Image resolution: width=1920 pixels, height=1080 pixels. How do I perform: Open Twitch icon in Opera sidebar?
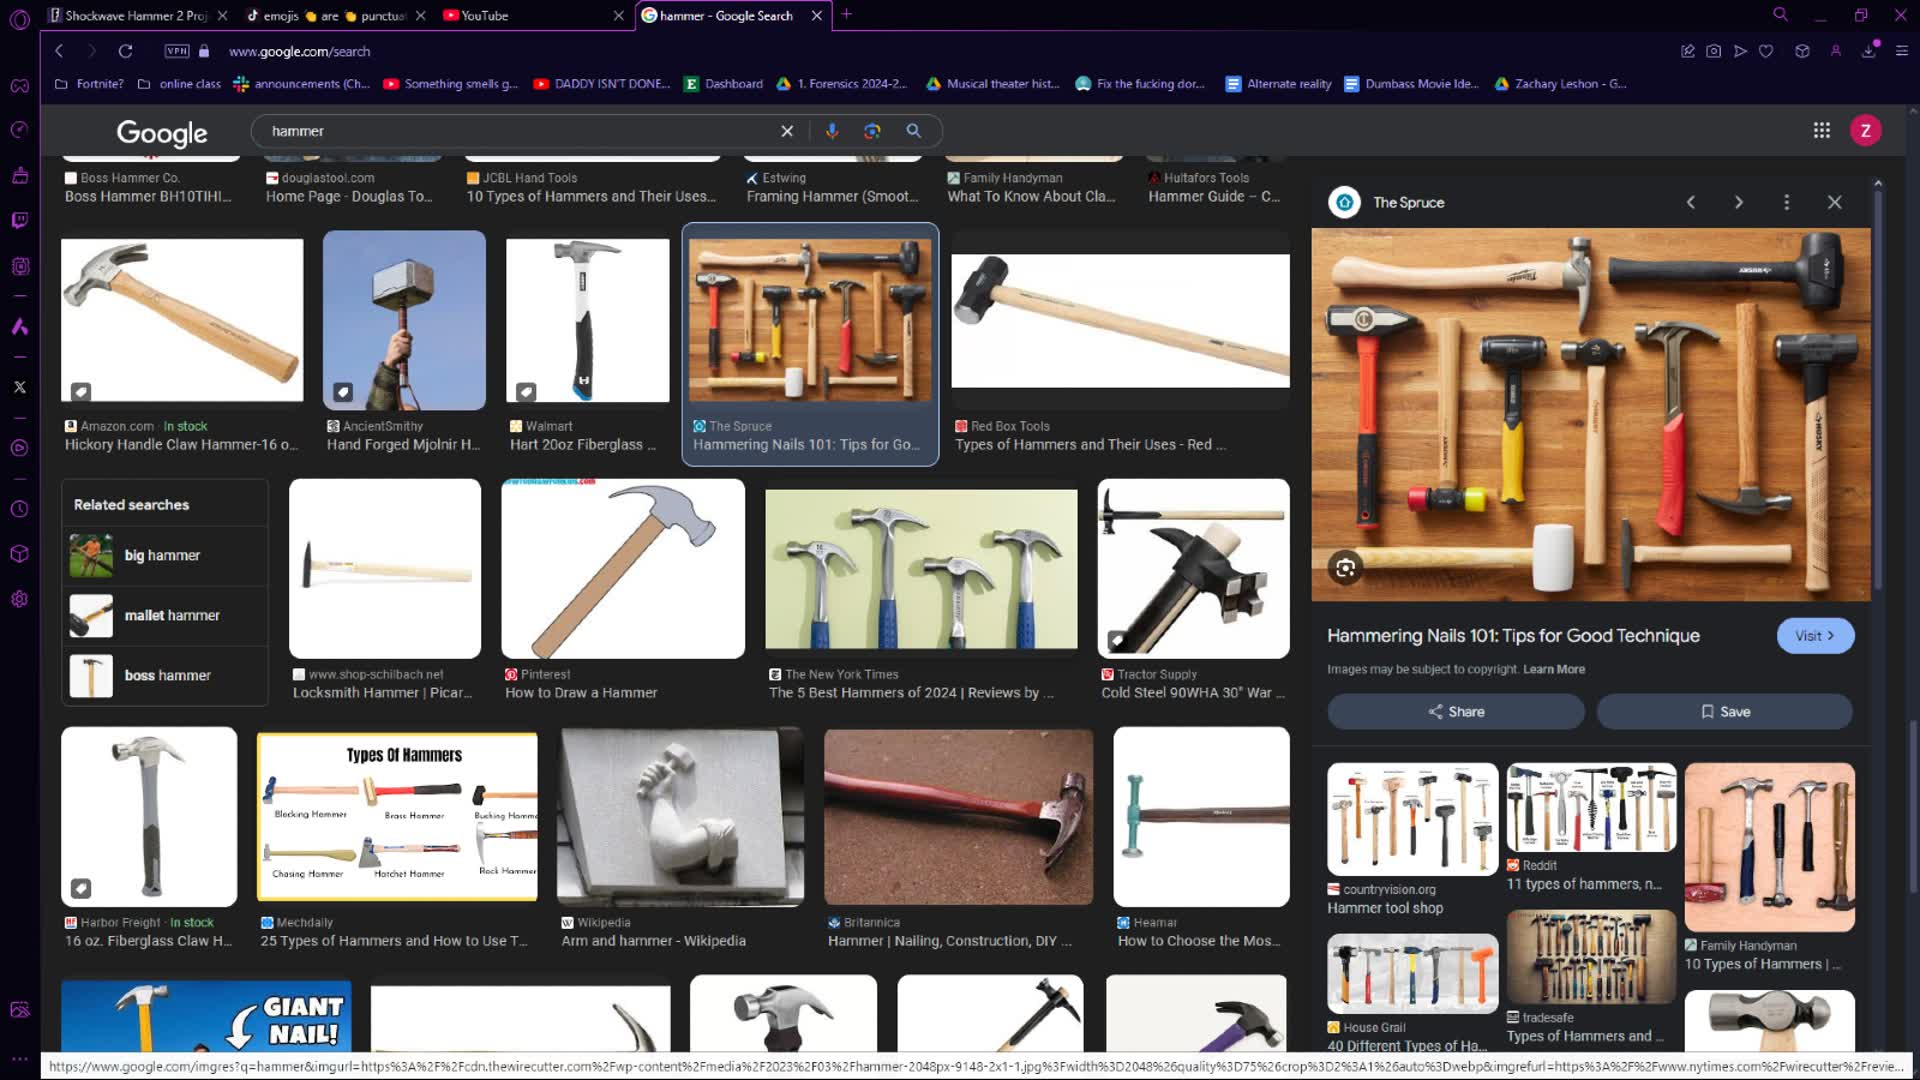click(x=19, y=220)
